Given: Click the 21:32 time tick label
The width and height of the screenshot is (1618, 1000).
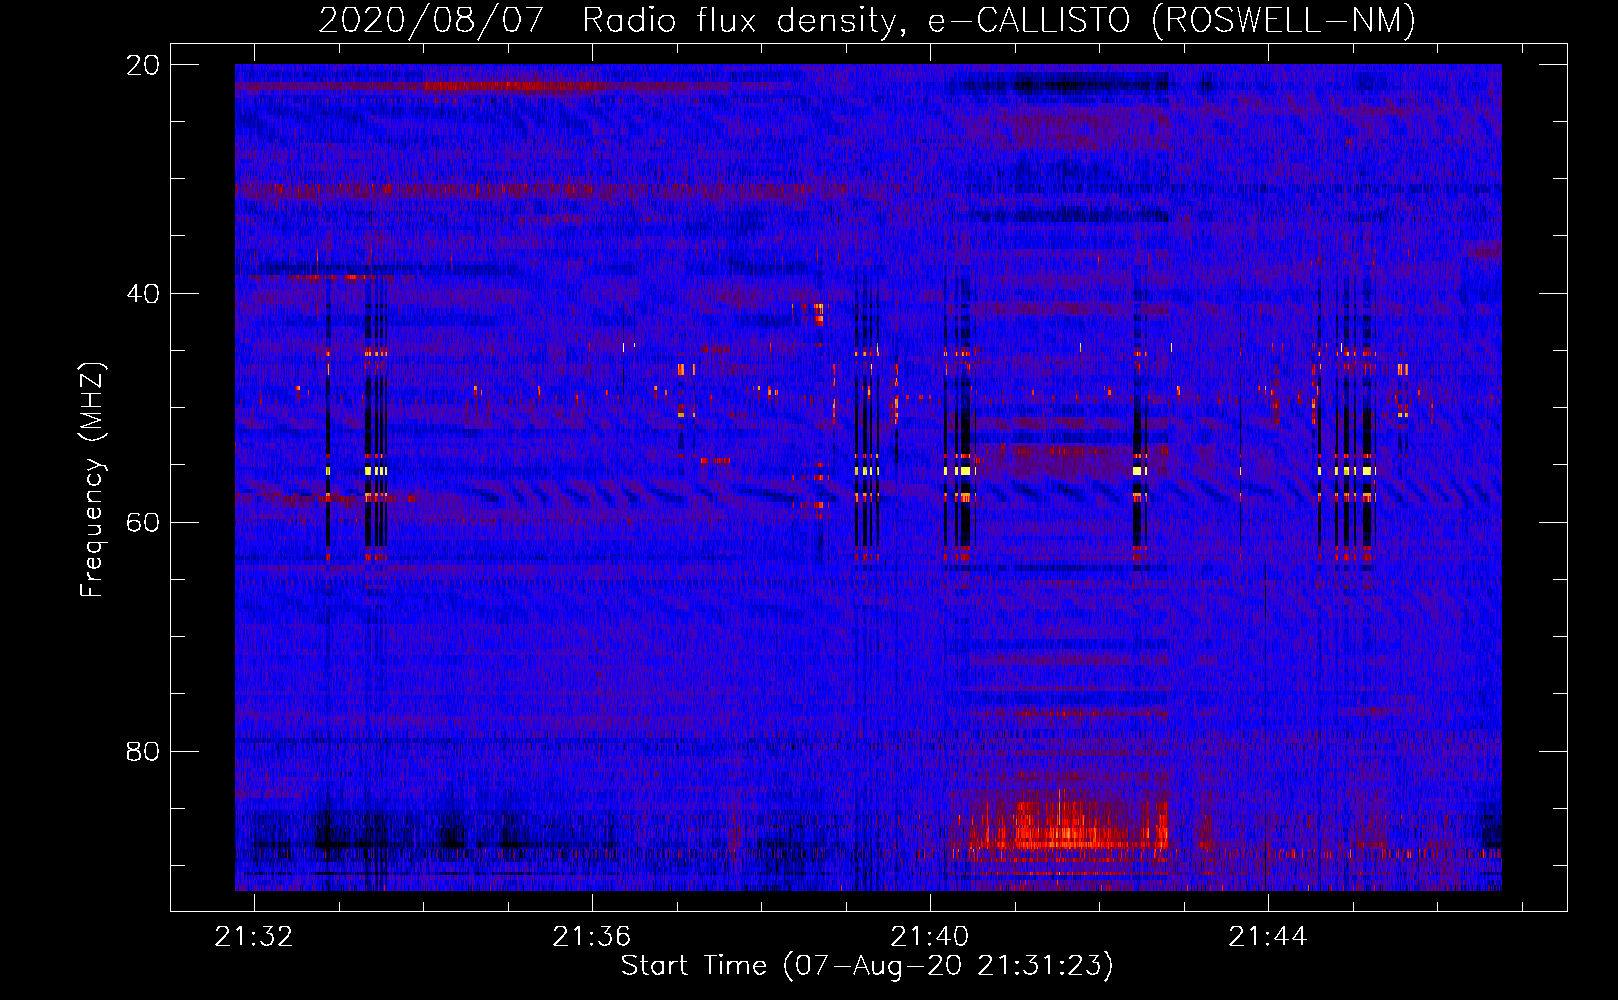Looking at the screenshot, I should pyautogui.click(x=254, y=937).
